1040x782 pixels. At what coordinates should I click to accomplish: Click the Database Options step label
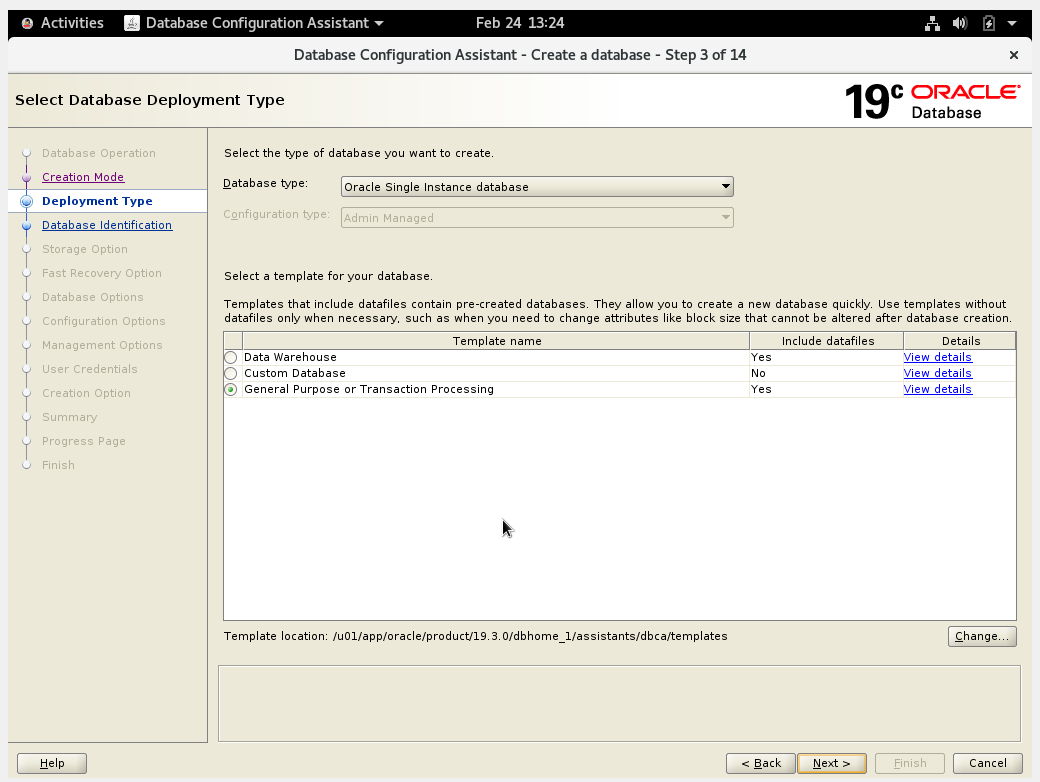[x=92, y=297]
